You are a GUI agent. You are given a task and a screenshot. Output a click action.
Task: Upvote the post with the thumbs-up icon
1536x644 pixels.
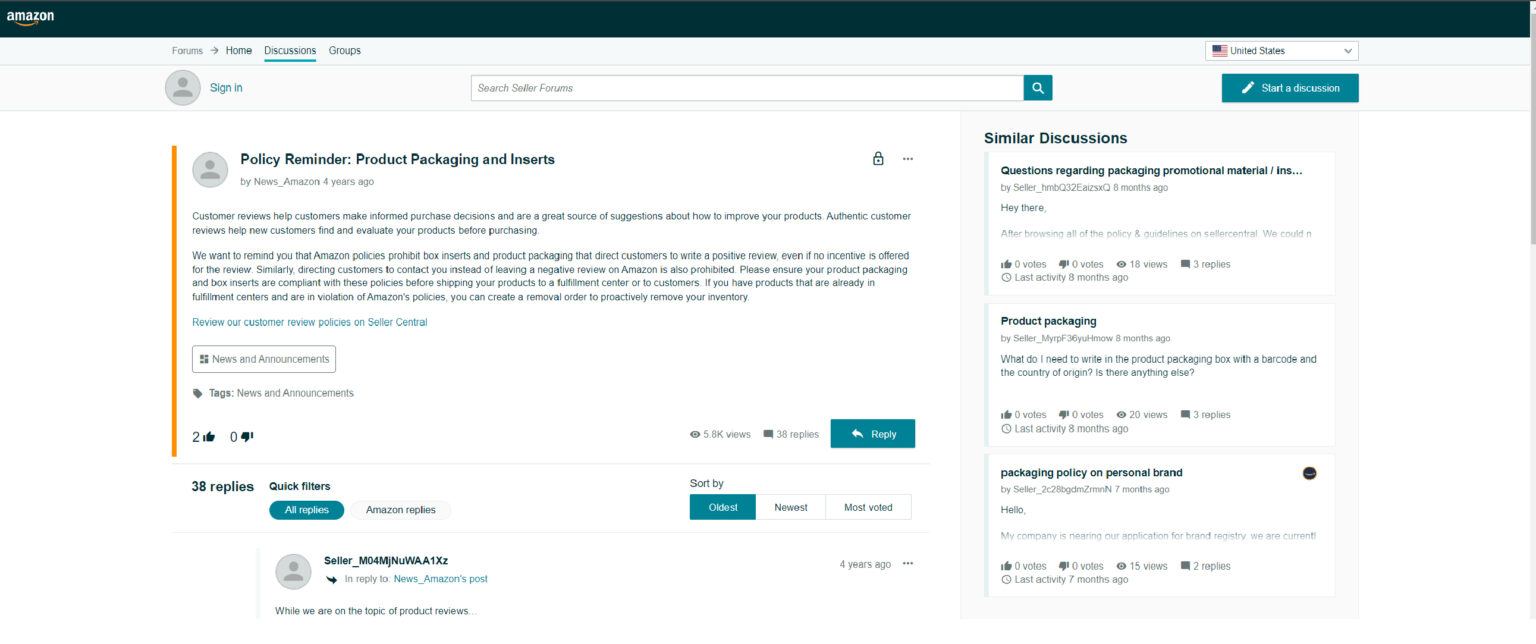tap(207, 436)
